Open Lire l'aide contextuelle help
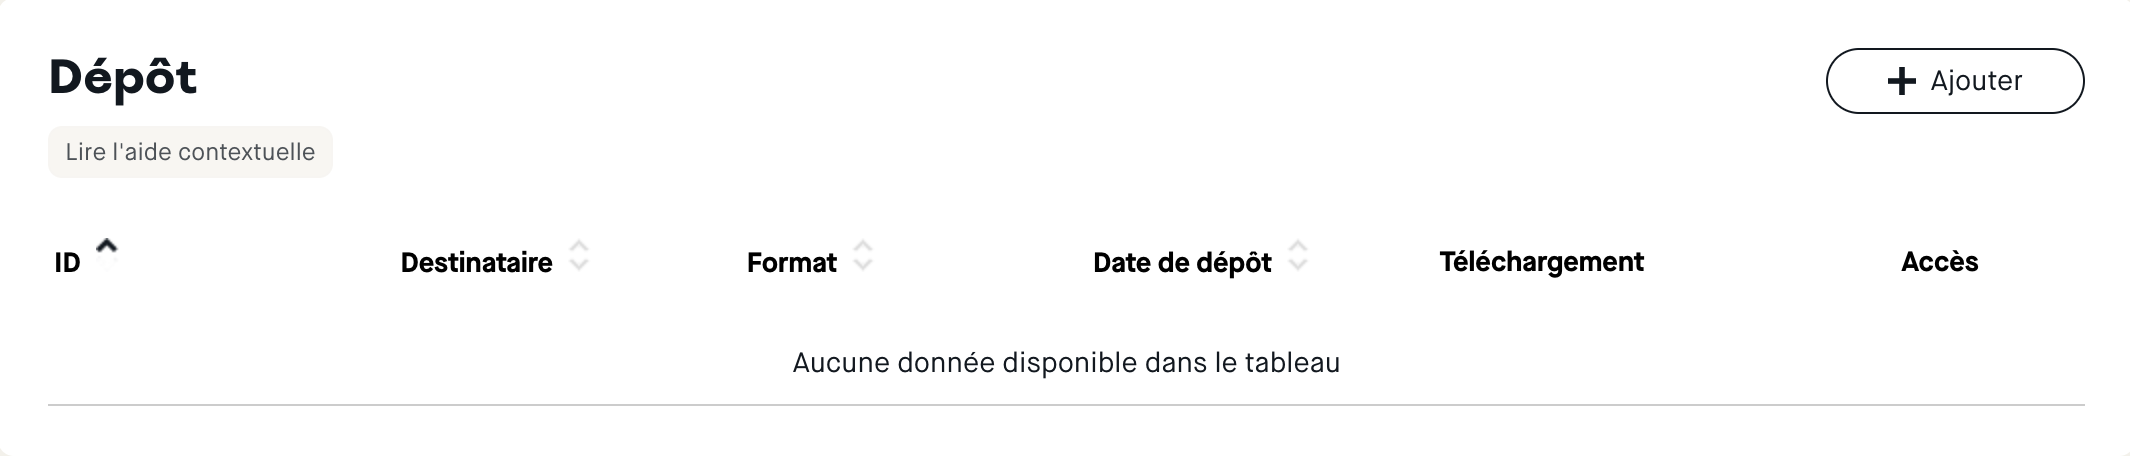The height and width of the screenshot is (456, 2130). coord(190,152)
